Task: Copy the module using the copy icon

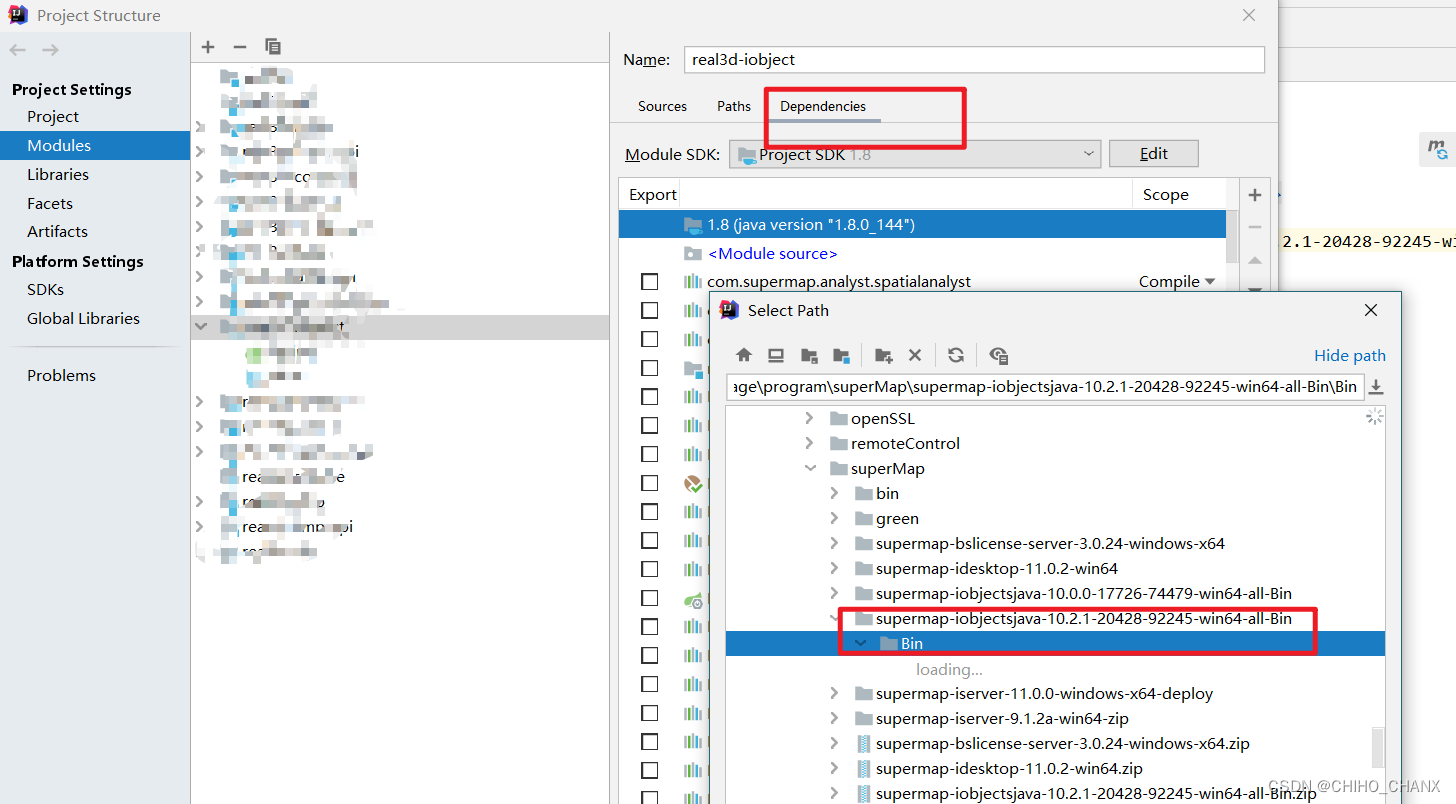Action: point(272,46)
